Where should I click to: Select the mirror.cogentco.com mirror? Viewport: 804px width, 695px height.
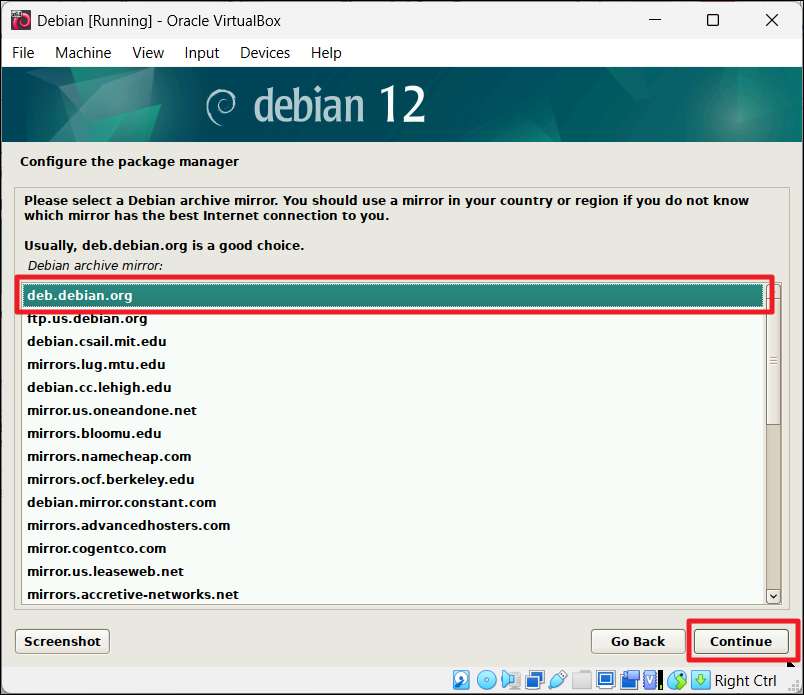tap(393, 549)
